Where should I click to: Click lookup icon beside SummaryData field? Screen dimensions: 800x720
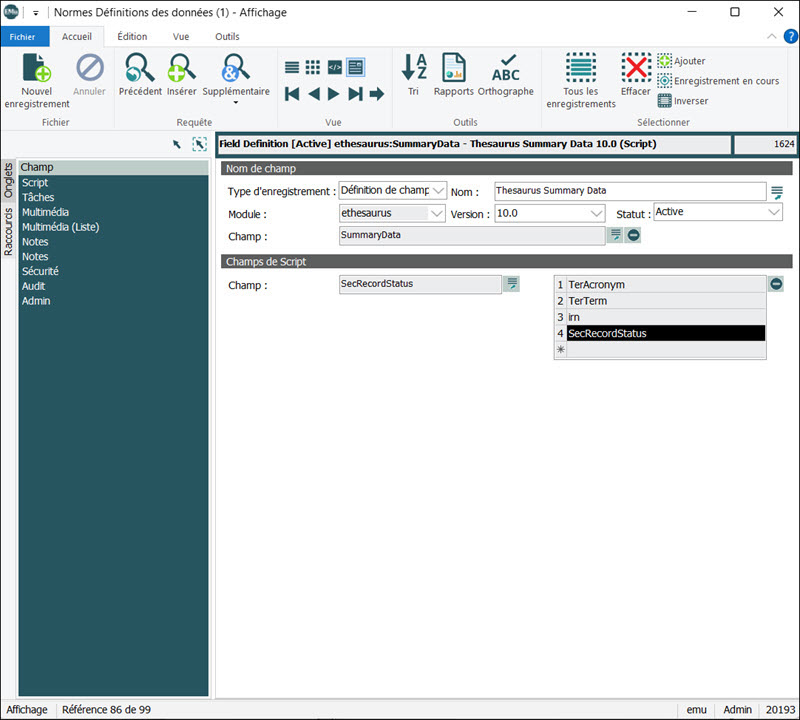(x=616, y=235)
